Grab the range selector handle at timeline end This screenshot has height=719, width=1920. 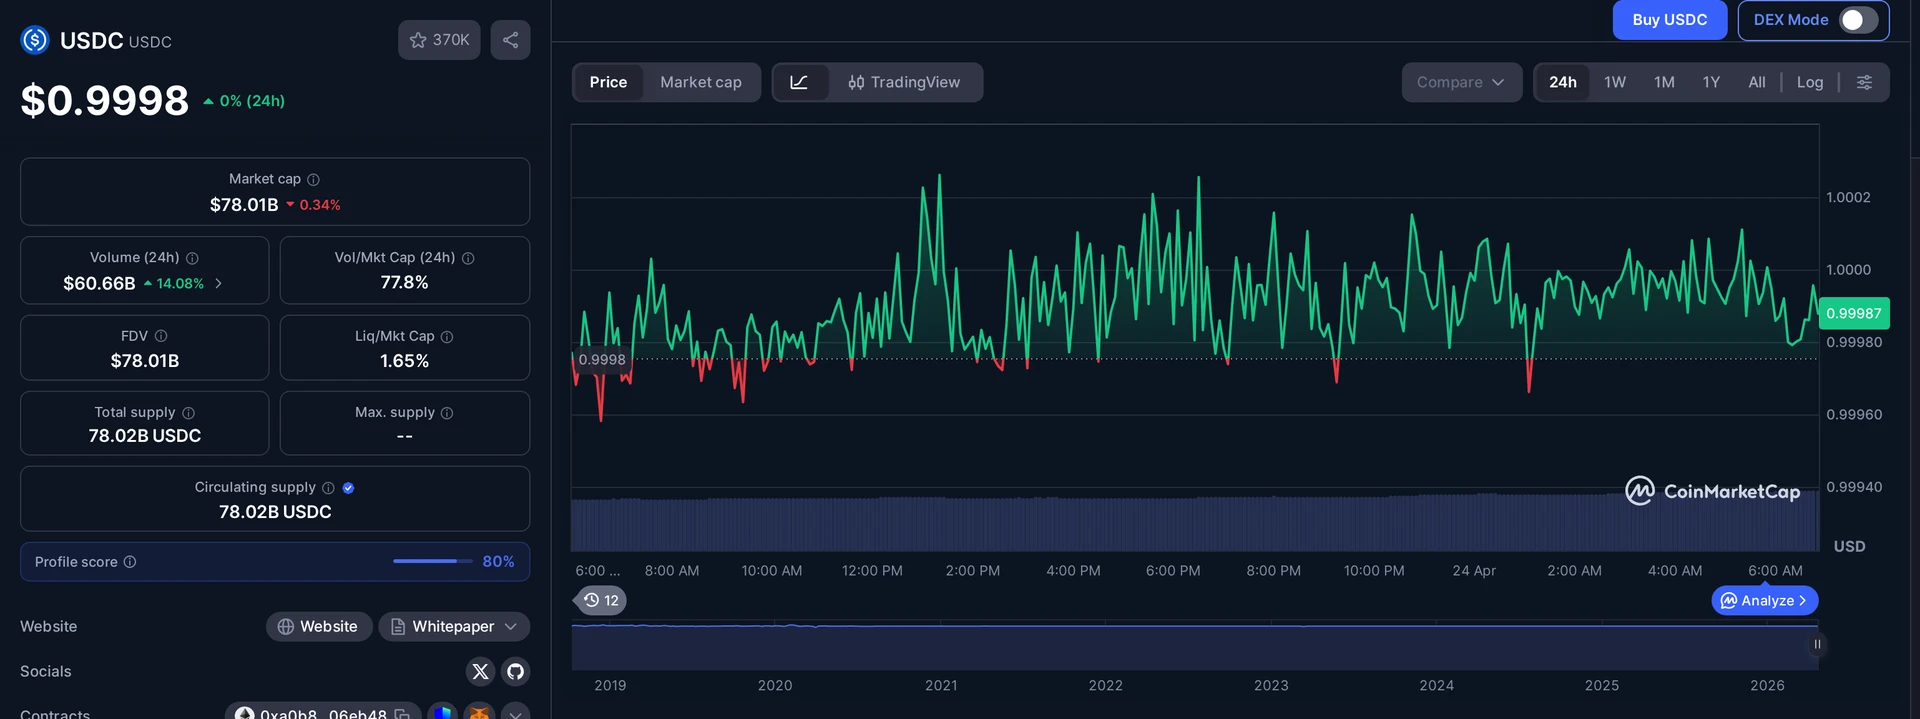(x=1817, y=644)
